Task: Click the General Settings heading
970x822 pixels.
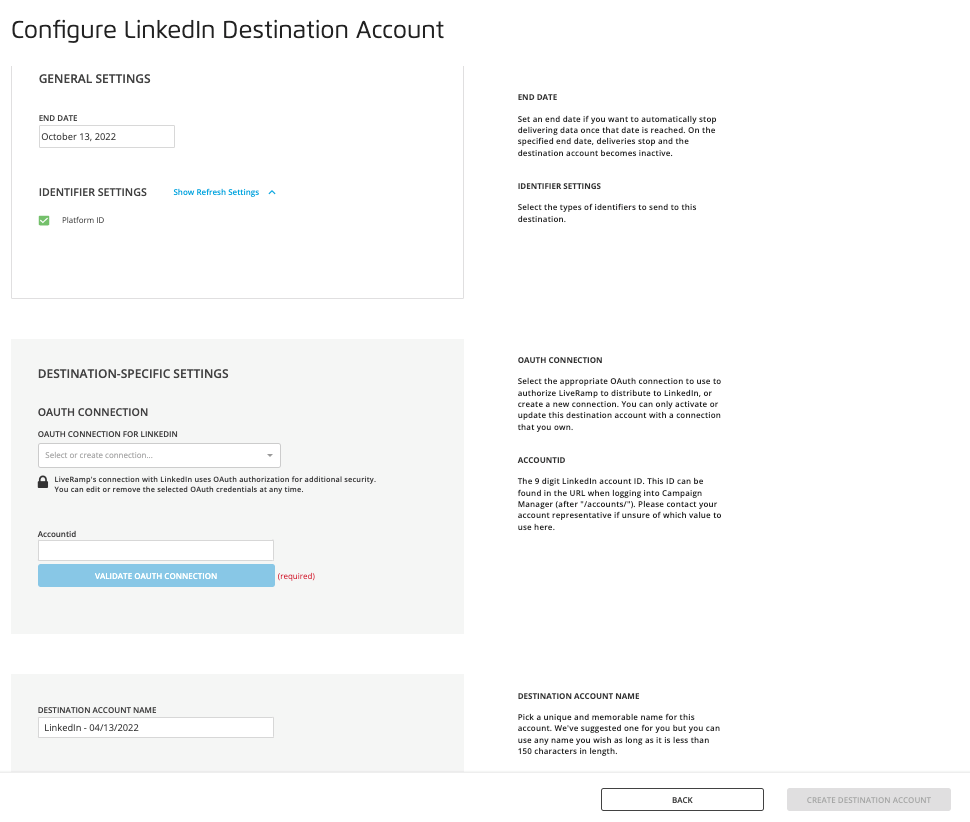Action: (95, 79)
